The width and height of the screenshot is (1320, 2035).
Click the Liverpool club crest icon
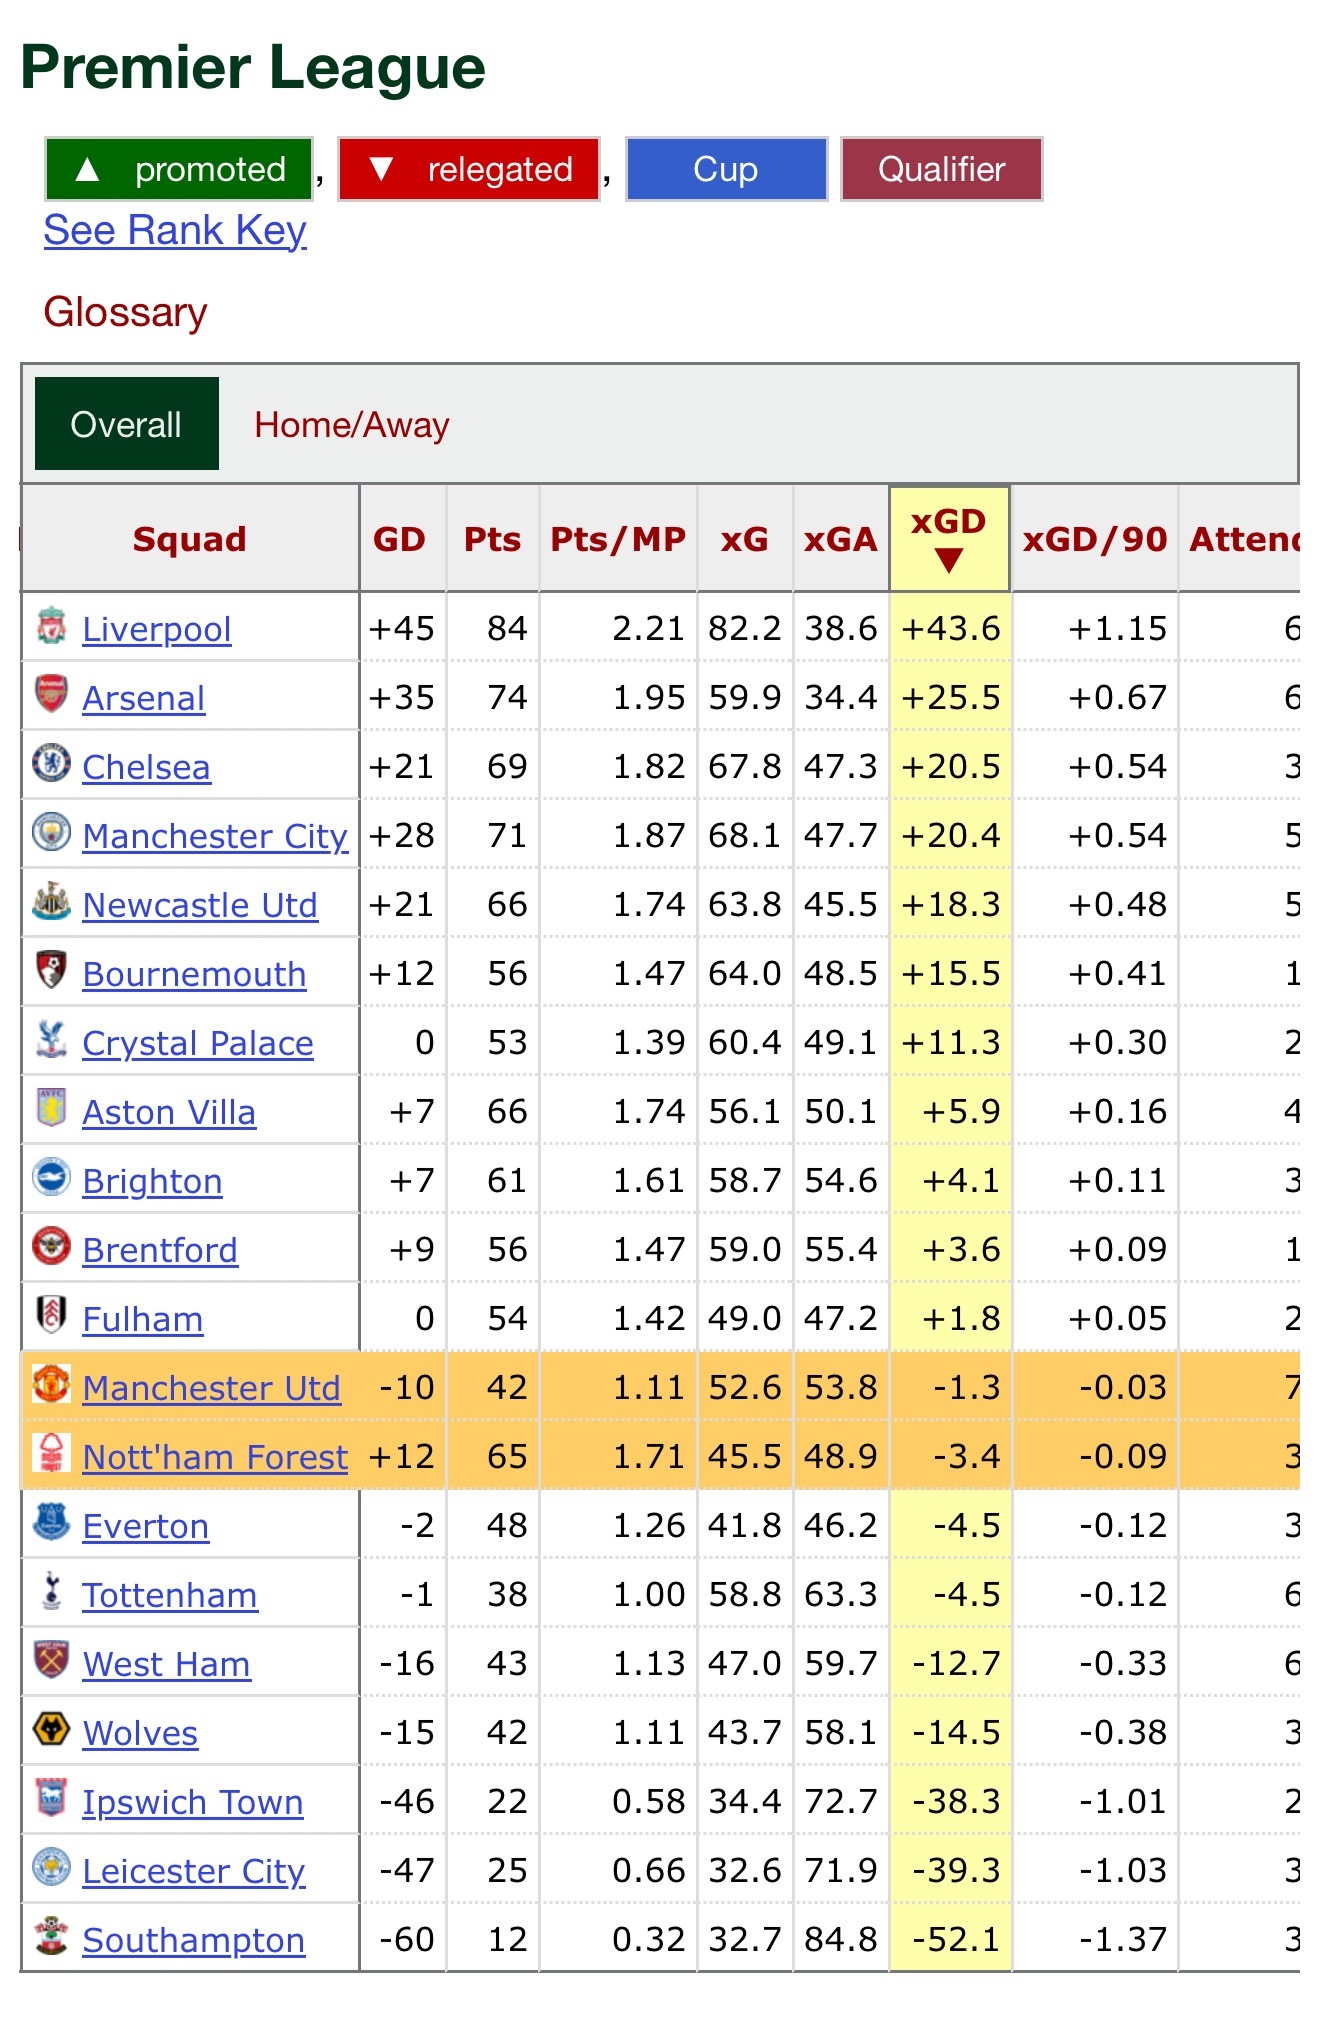[51, 625]
